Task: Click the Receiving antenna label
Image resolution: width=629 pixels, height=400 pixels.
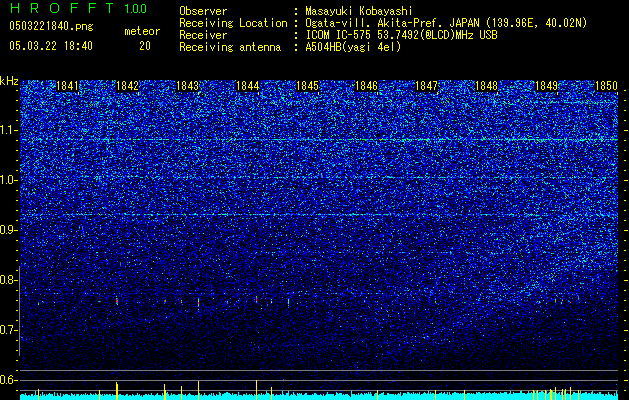Action: coord(230,47)
